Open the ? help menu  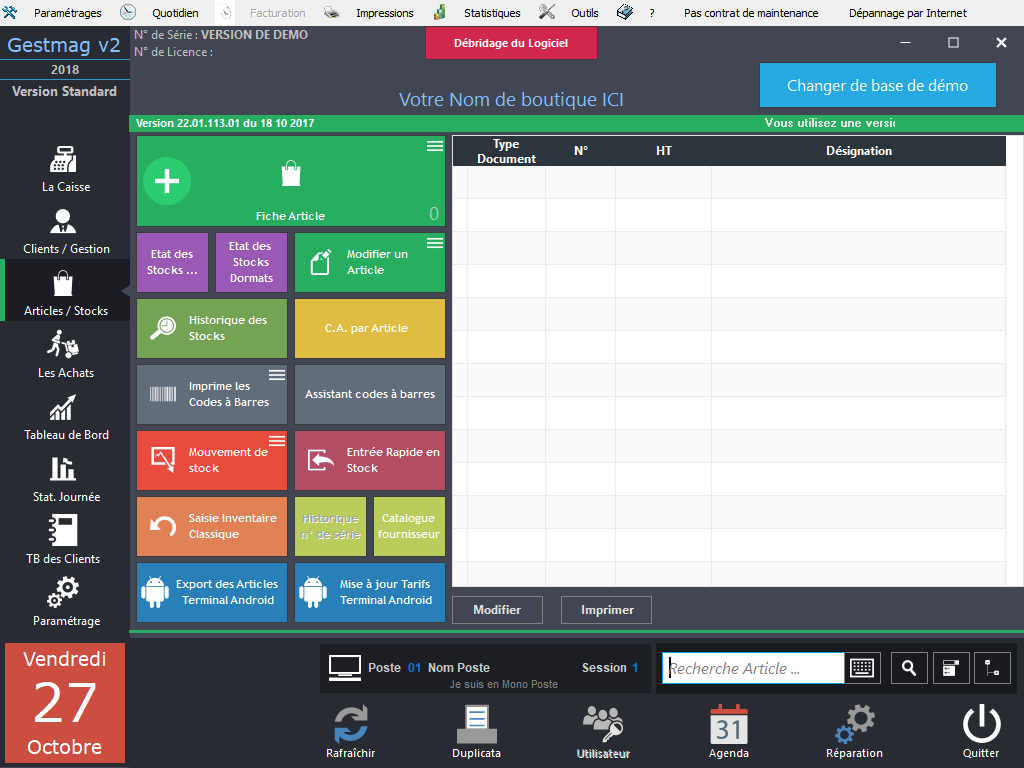point(652,12)
